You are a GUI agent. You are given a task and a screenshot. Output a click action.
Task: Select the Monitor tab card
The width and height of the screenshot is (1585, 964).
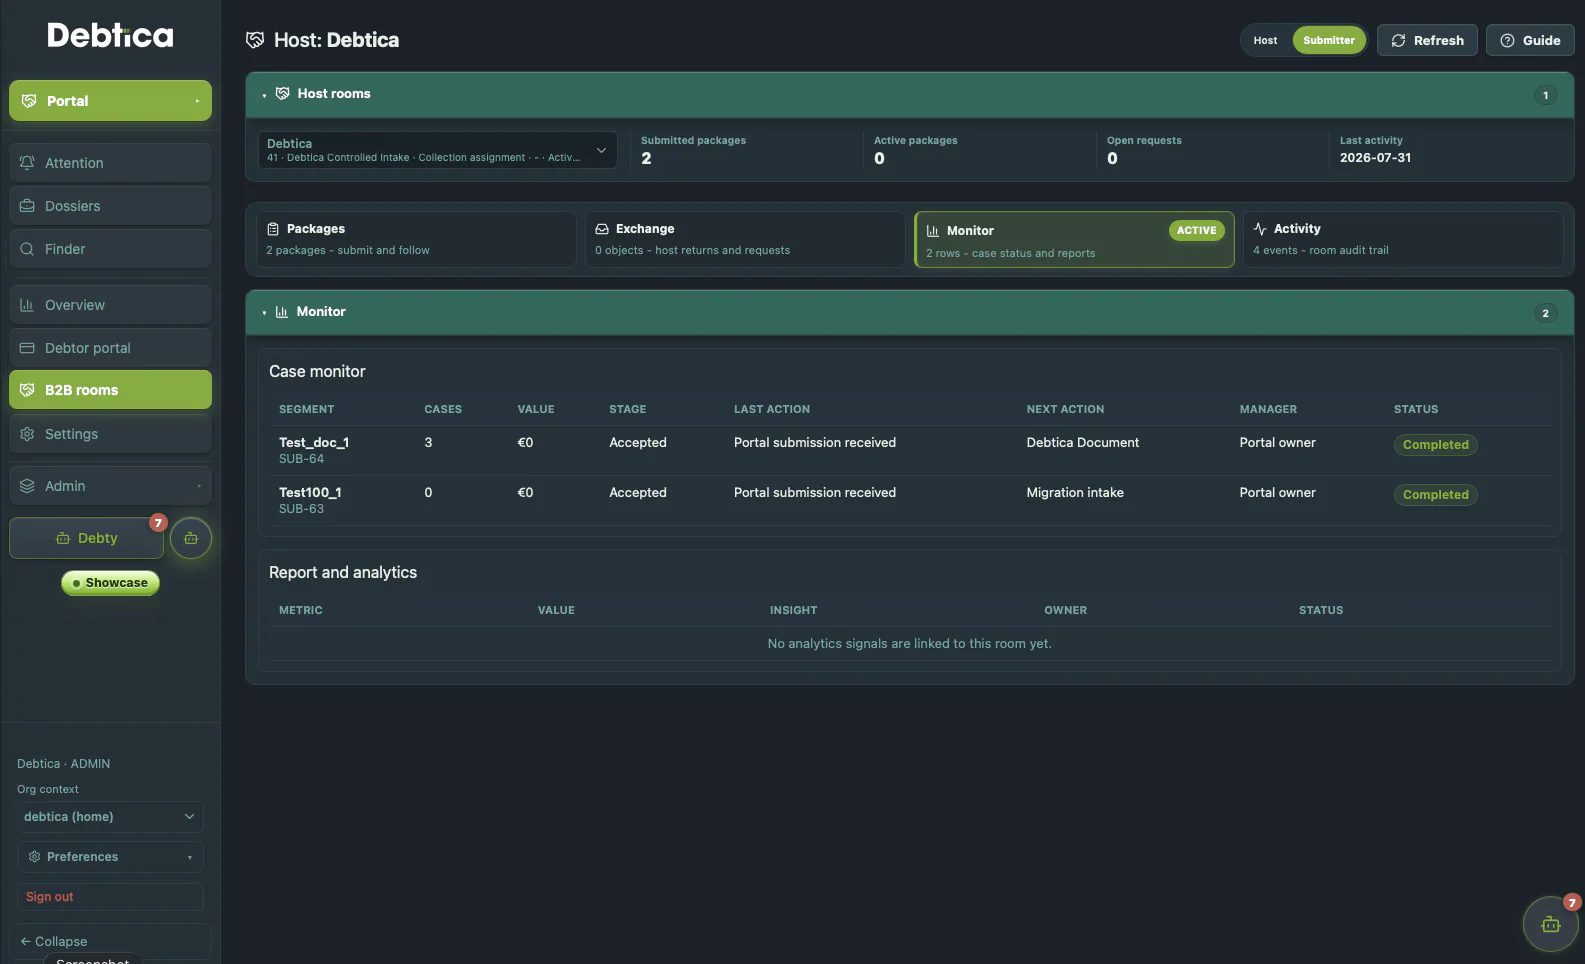[x=1074, y=240]
